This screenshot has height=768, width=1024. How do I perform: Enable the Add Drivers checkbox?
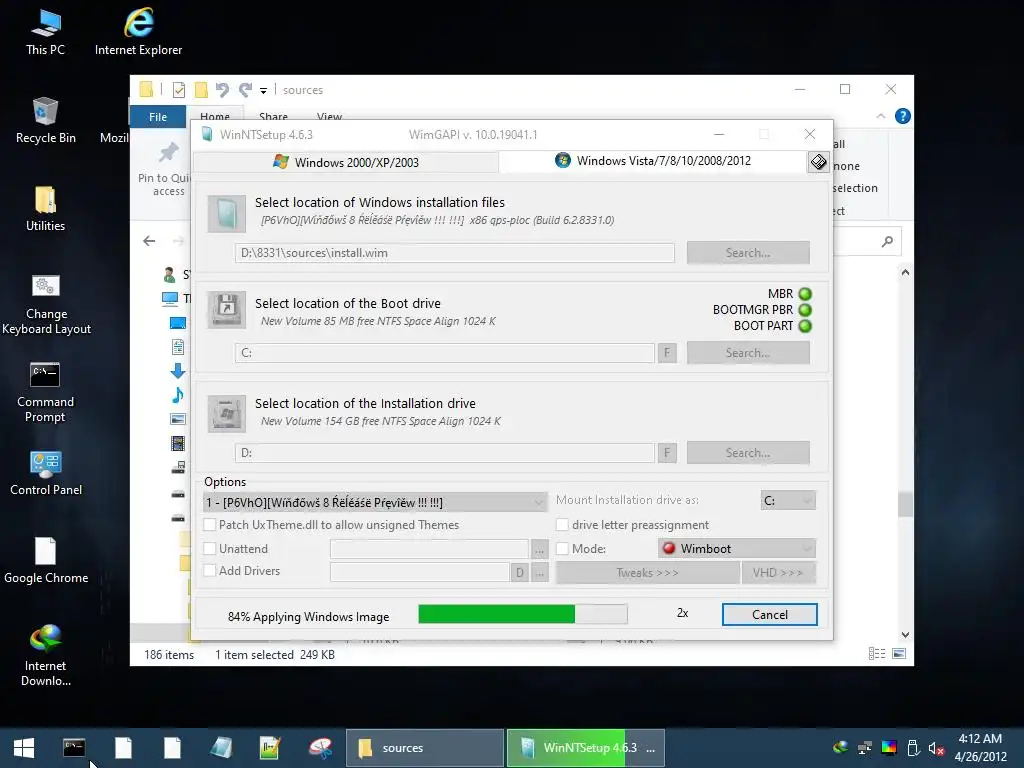click(210, 570)
